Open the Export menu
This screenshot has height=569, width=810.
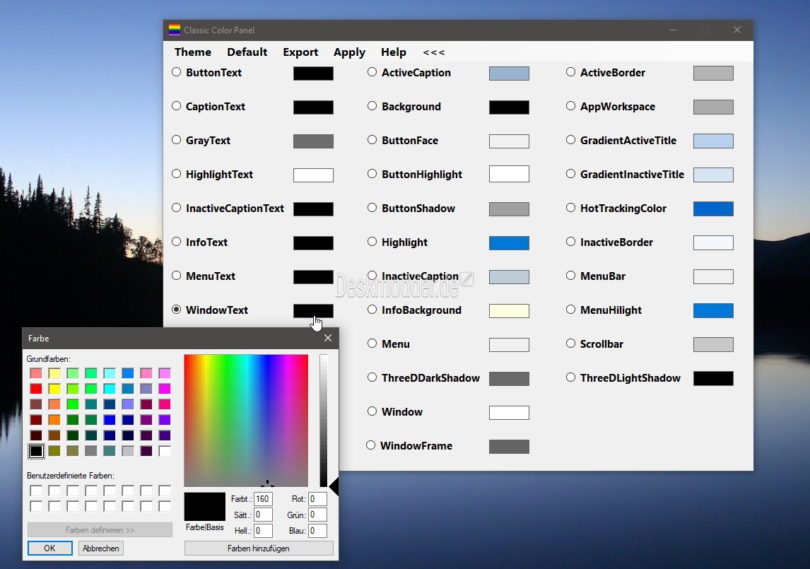pyautogui.click(x=300, y=52)
